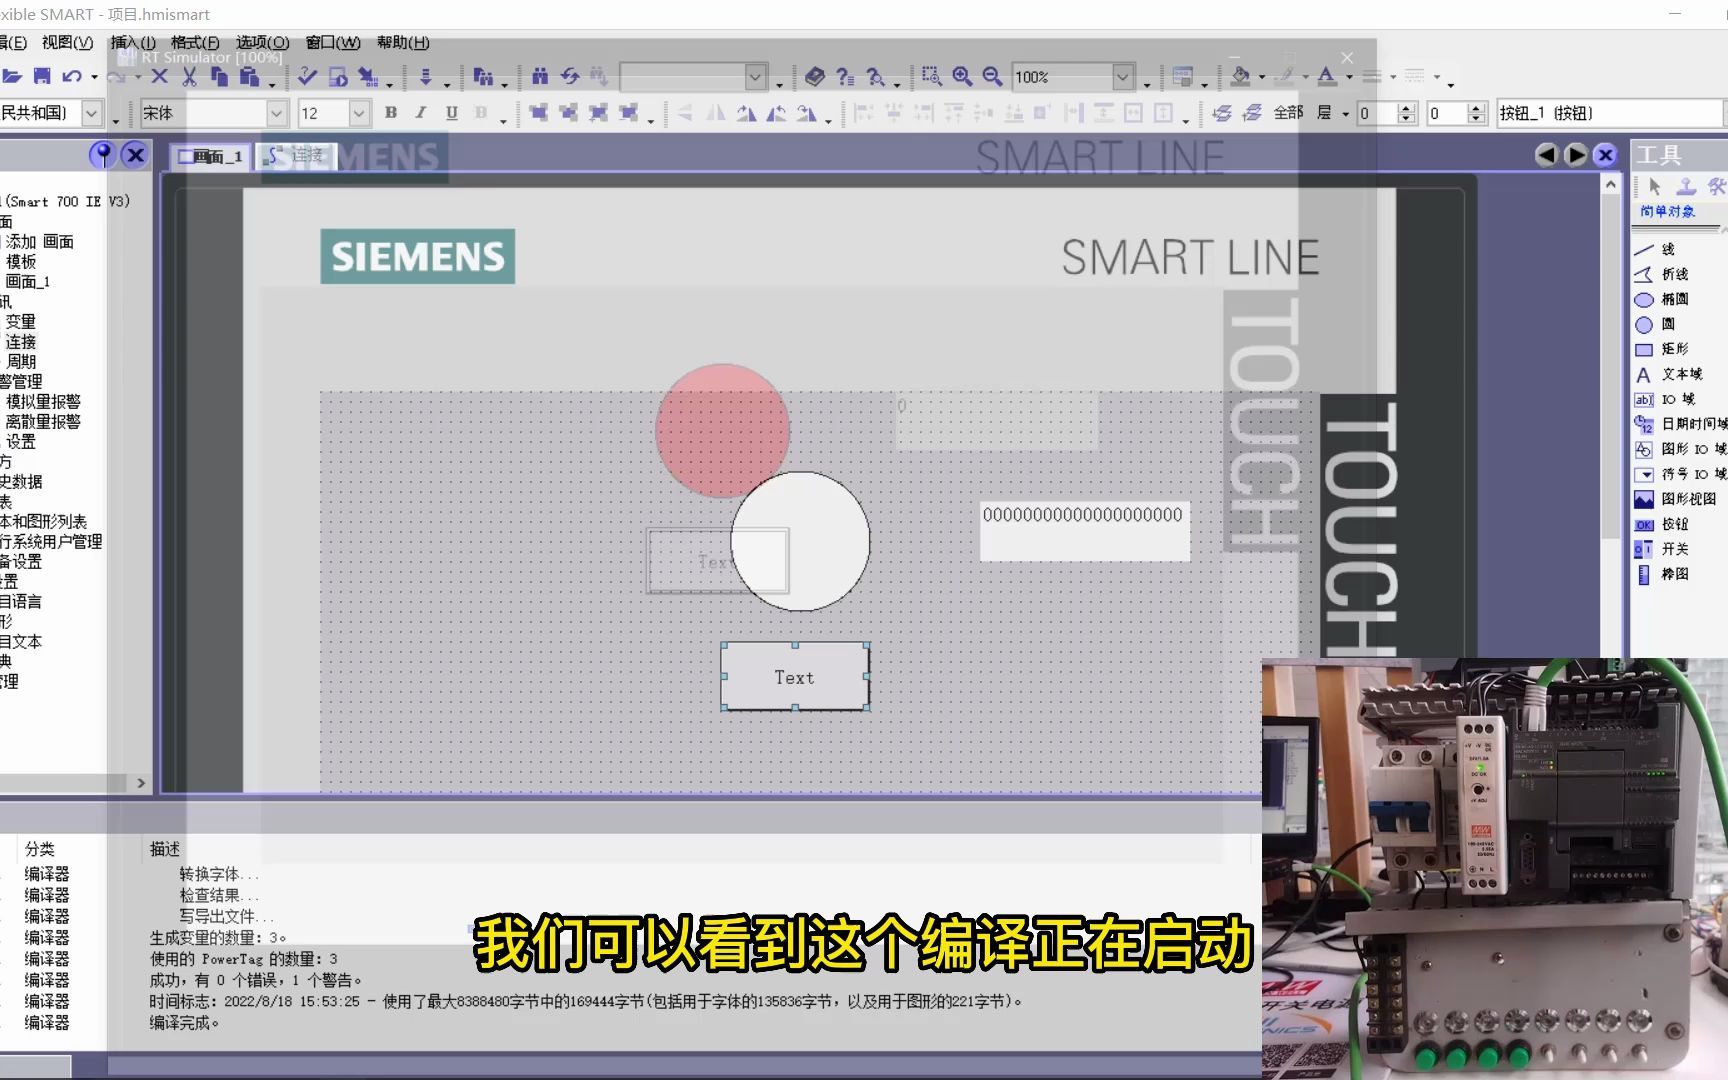Viewport: 1728px width, 1080px height.
Task: Click the Find binoculars icon
Action: pyautogui.click(x=540, y=76)
